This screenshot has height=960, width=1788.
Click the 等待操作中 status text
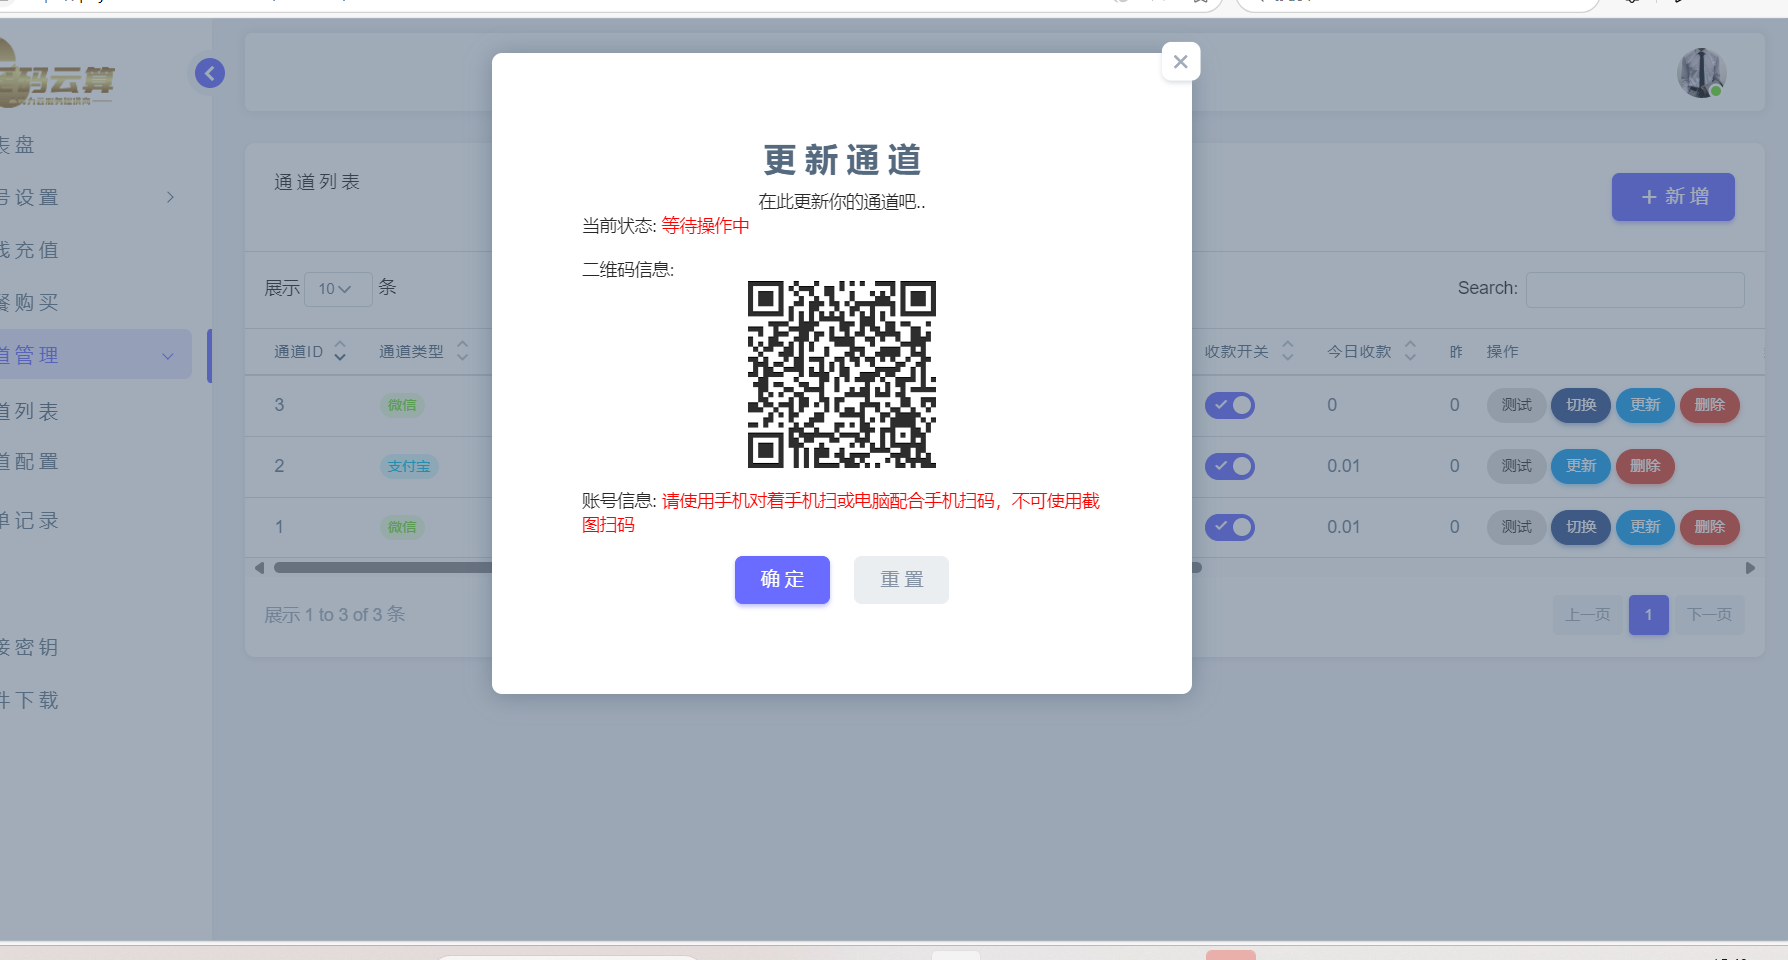click(x=705, y=226)
